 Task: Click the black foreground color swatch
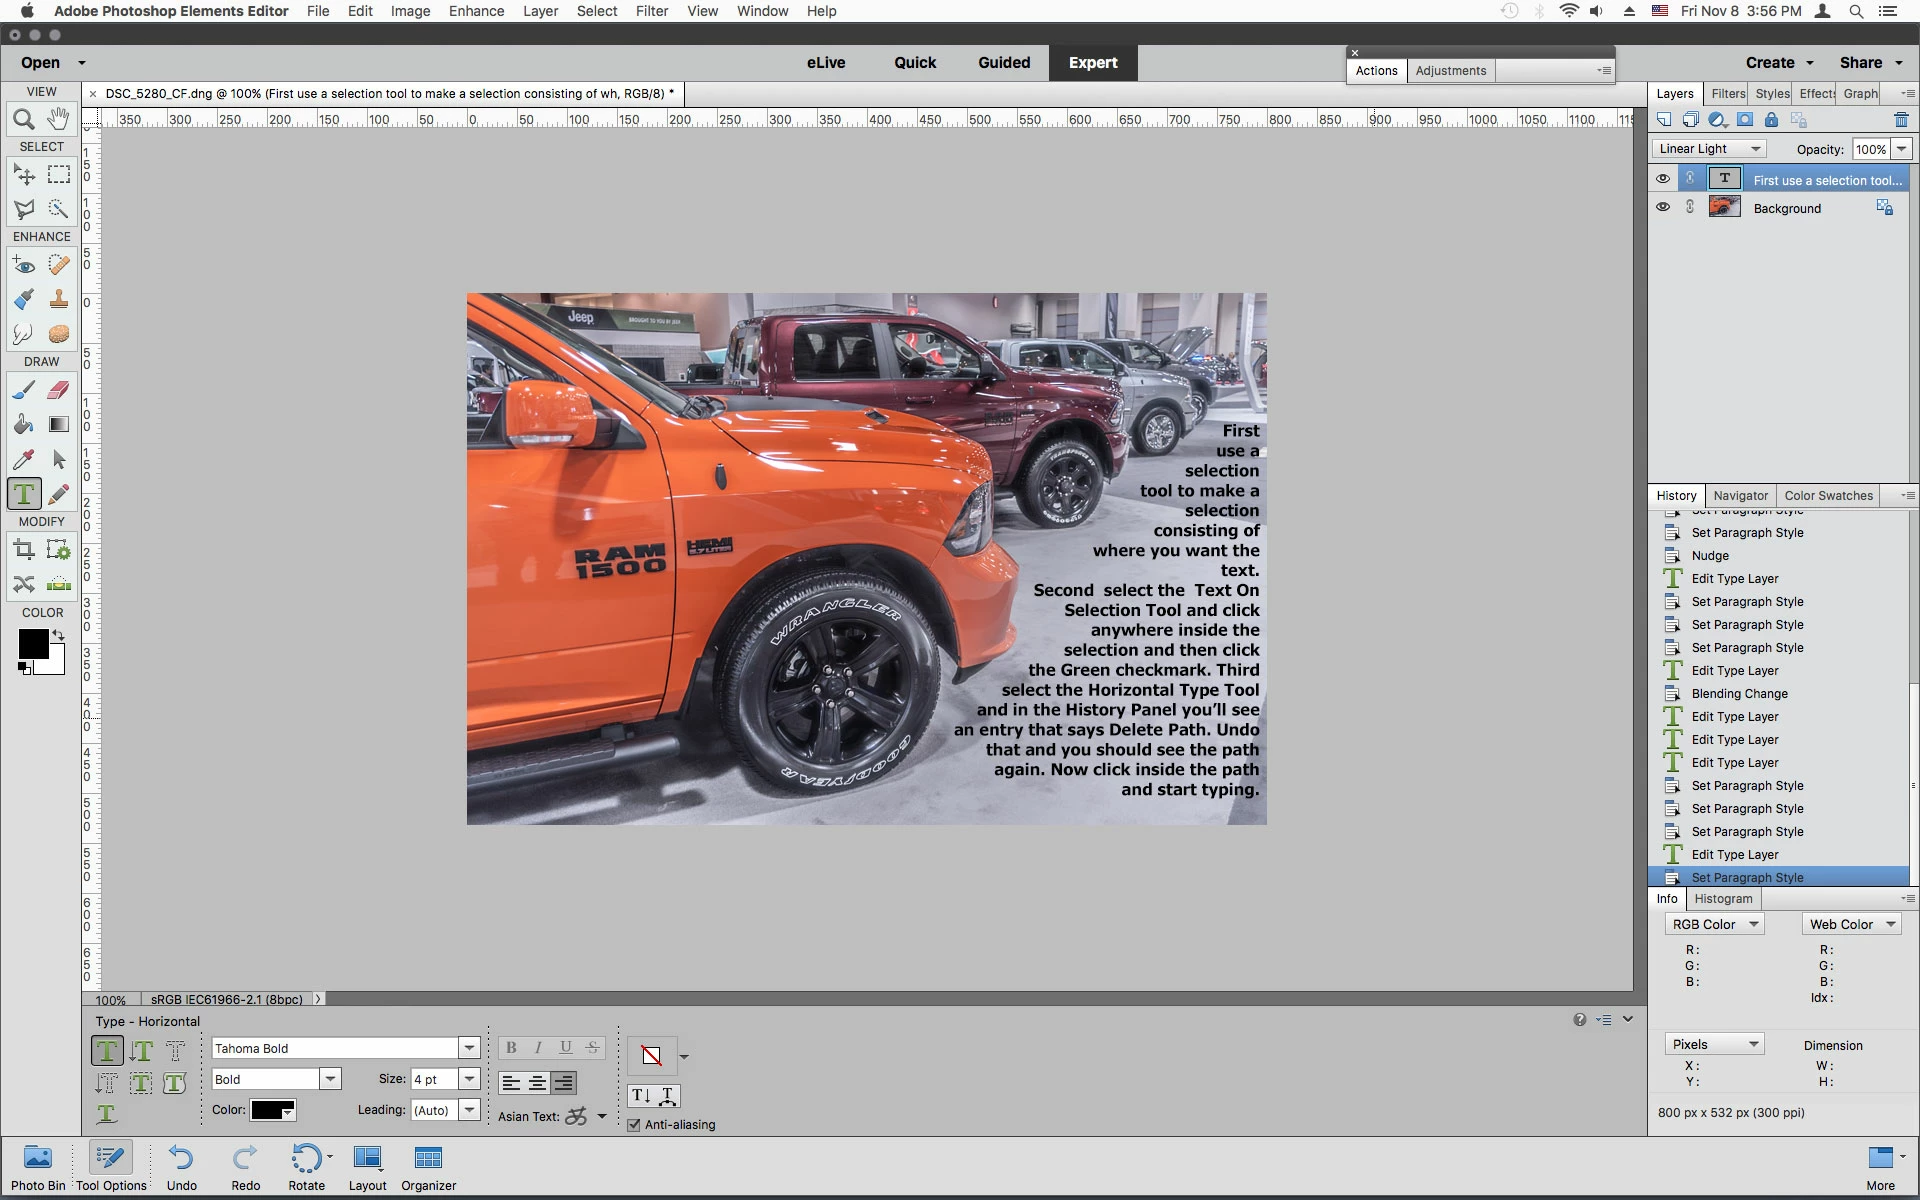point(32,643)
